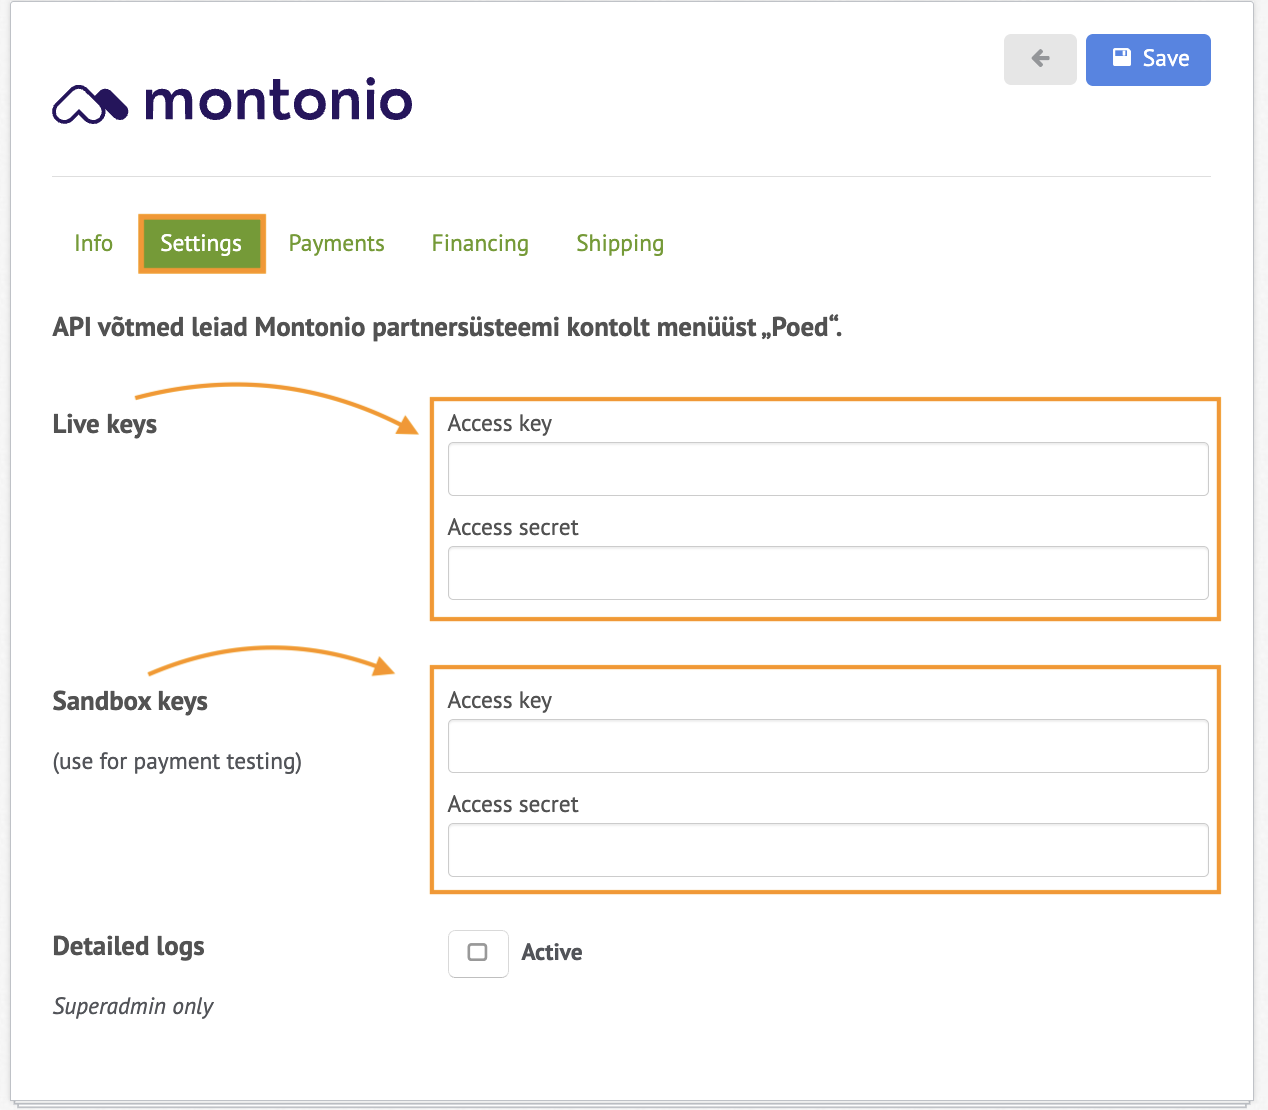1268x1110 pixels.
Task: Click '(use for payment testing)' text
Action: [177, 761]
